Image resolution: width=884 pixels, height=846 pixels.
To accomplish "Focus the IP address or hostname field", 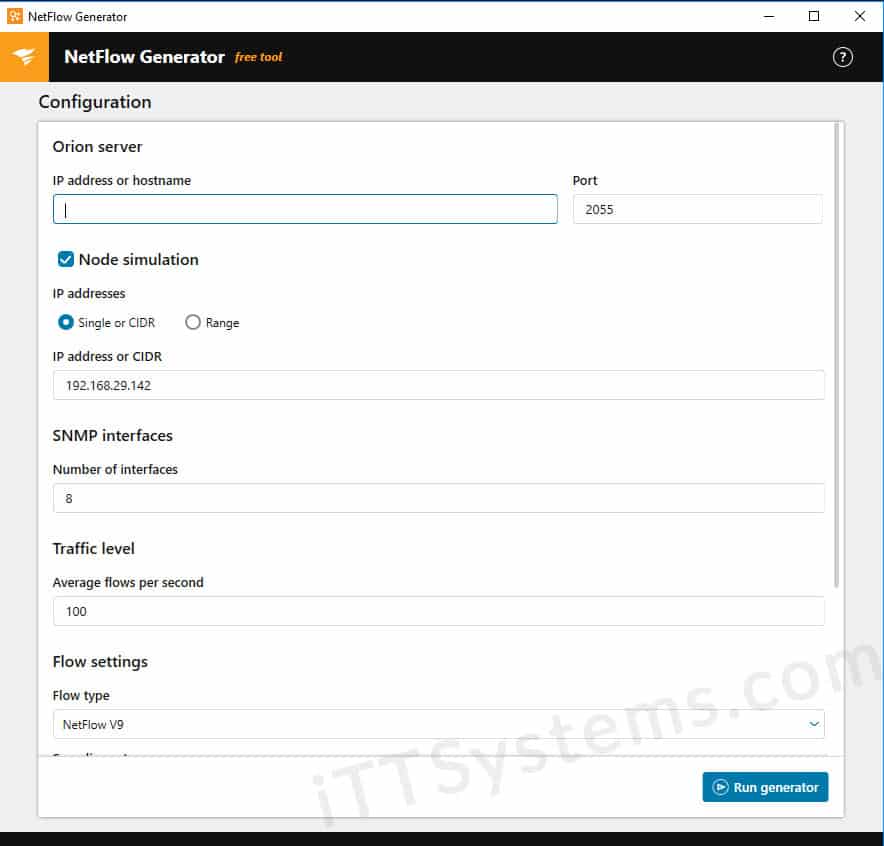I will (x=305, y=209).
